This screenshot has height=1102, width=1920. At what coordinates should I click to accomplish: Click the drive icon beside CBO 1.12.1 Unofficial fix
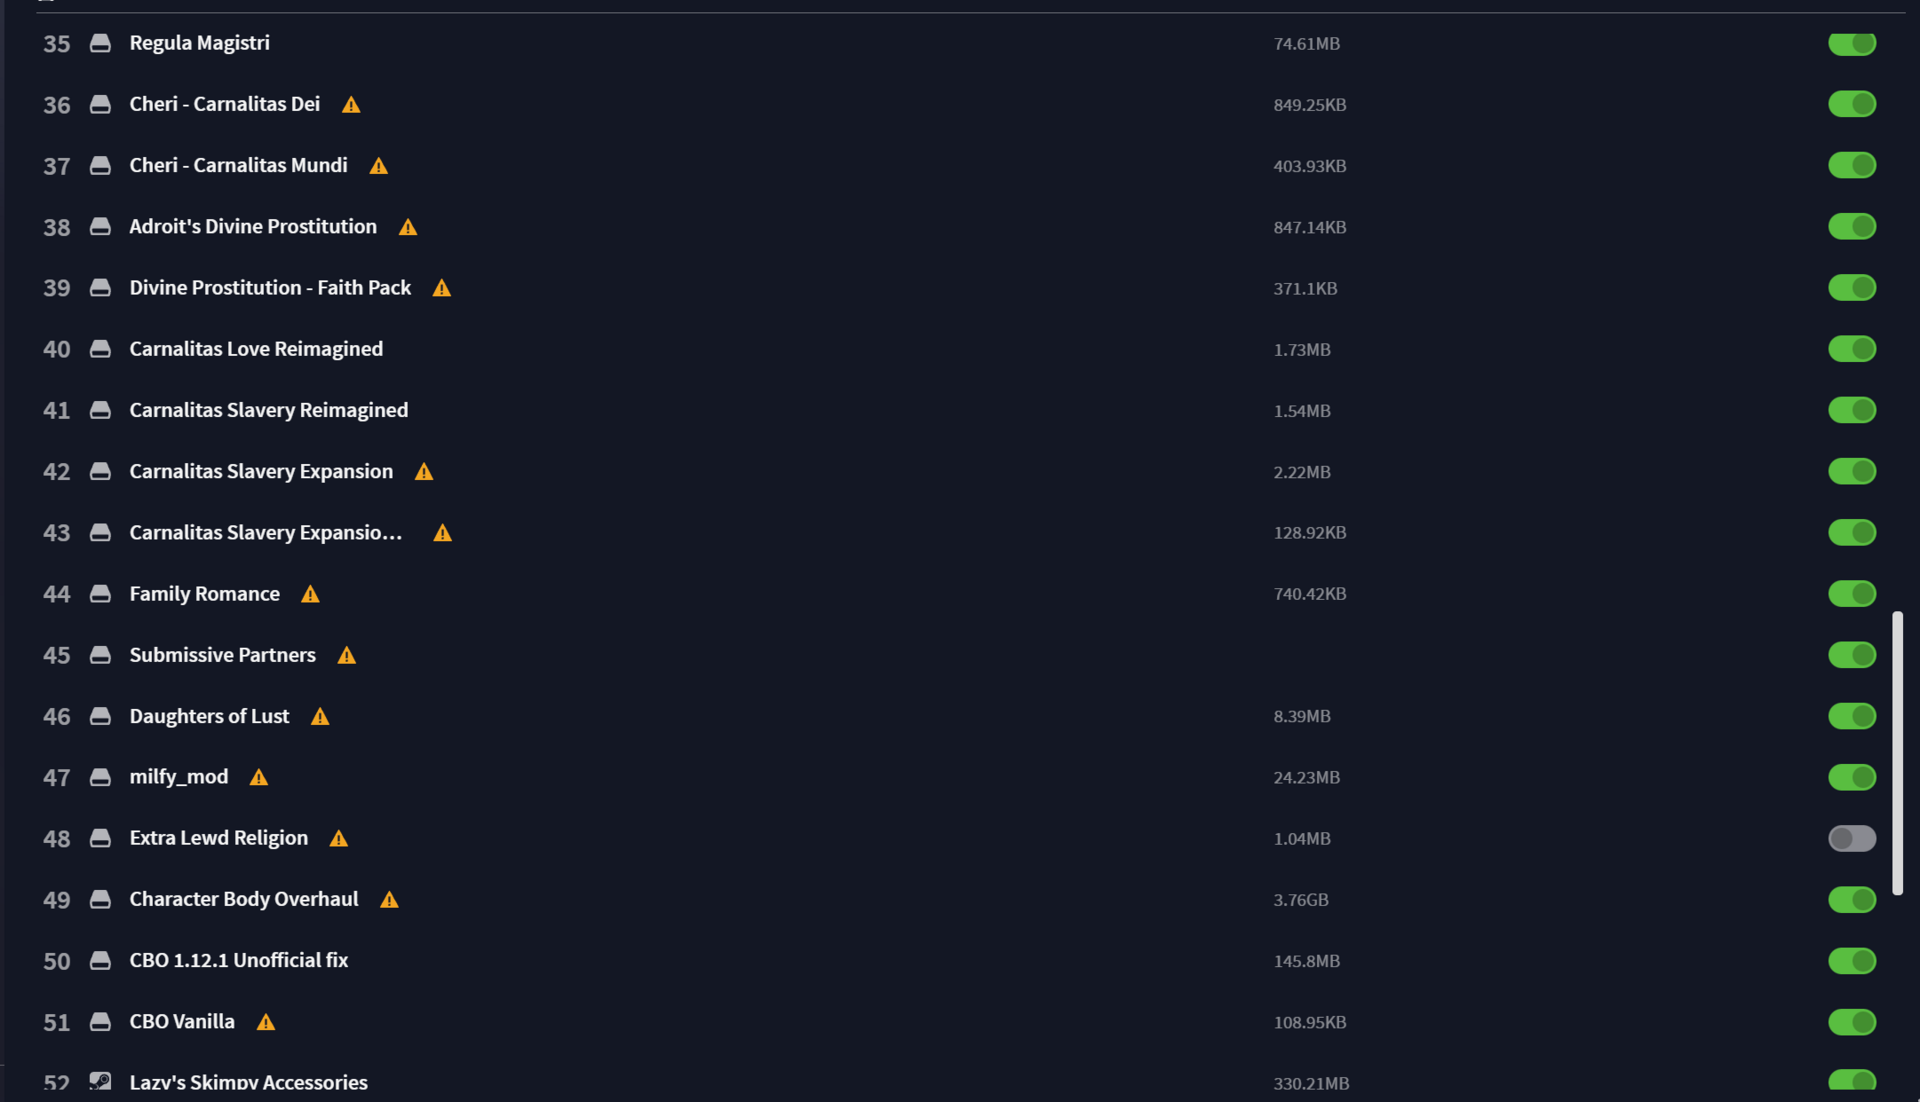100,960
